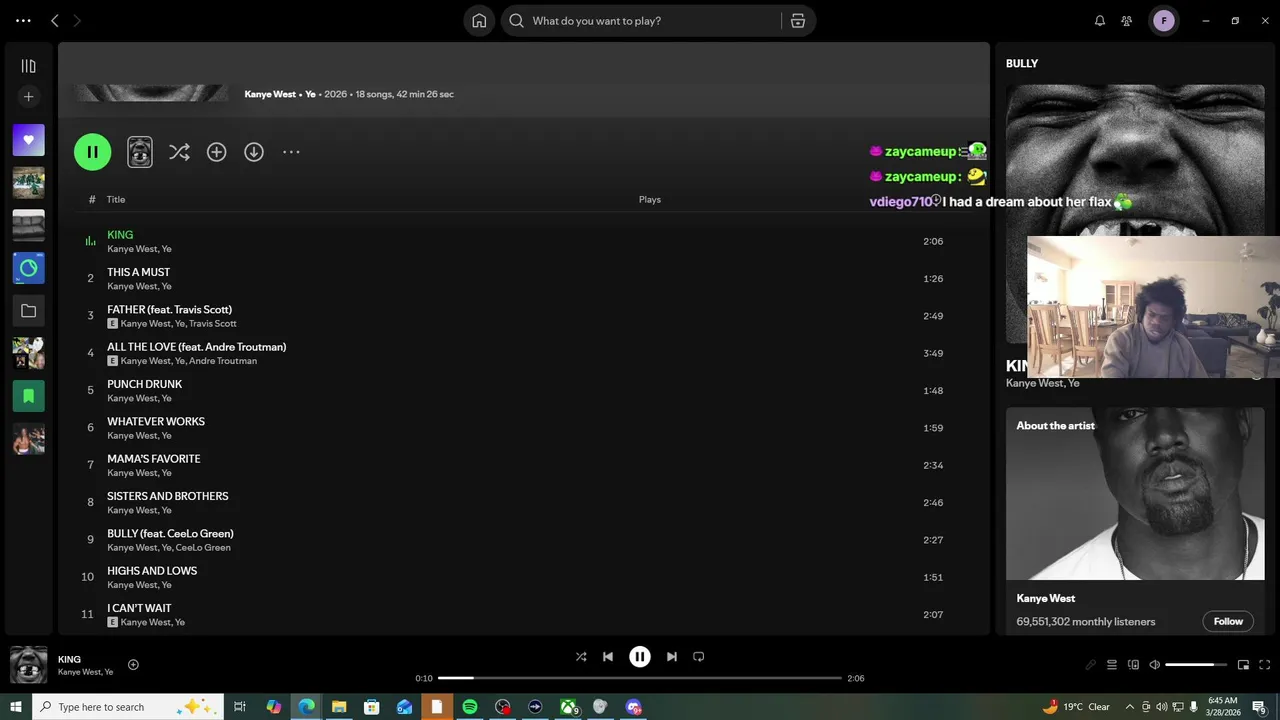Connect to a device
Image resolution: width=1280 pixels, height=720 pixels.
tap(1133, 665)
